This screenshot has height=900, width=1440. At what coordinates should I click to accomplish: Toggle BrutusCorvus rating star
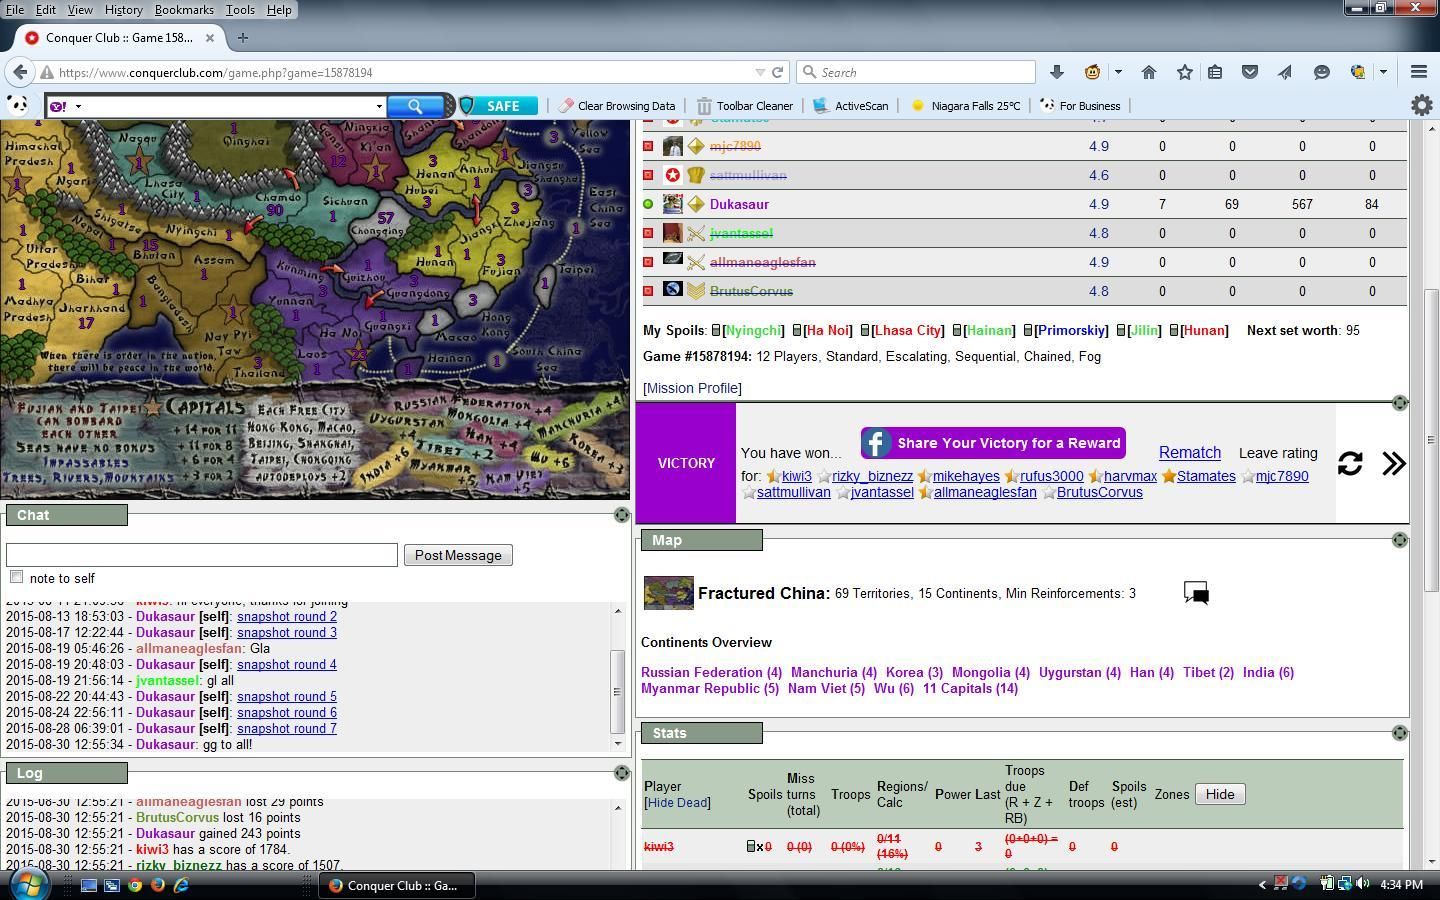coord(1050,492)
